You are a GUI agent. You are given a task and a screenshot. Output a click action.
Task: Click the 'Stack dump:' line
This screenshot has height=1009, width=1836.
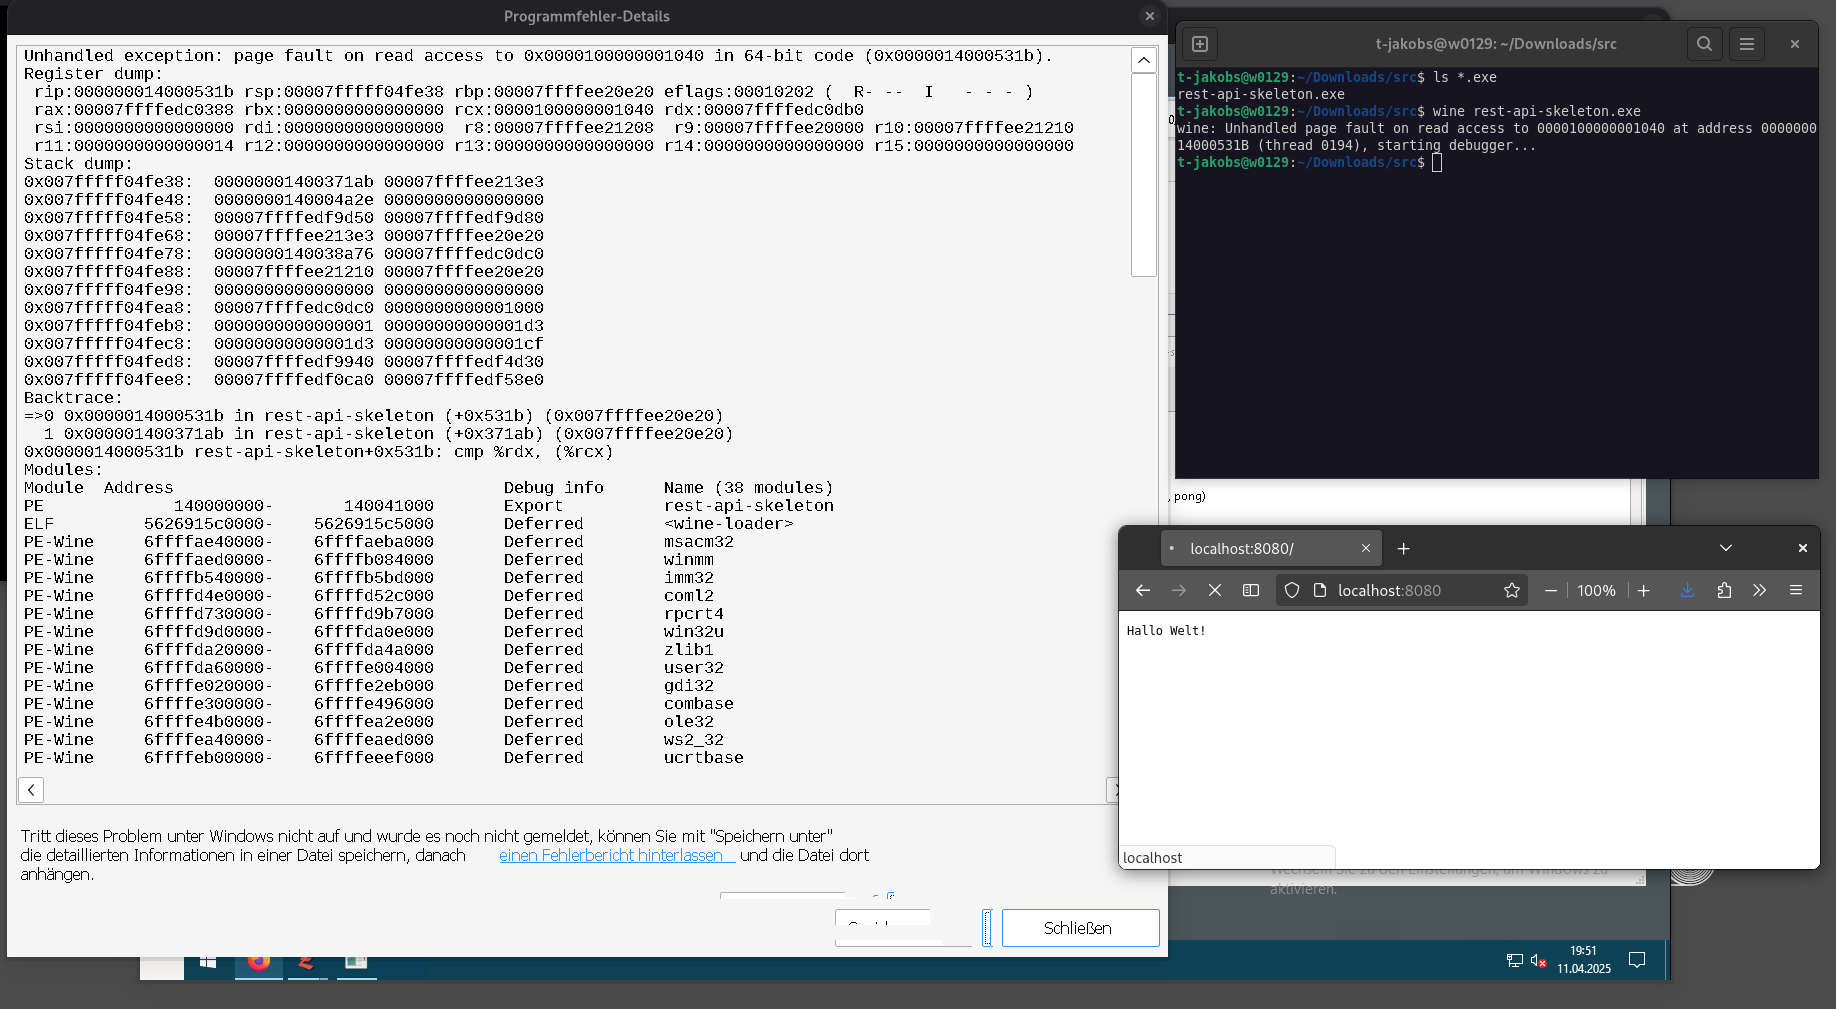click(78, 164)
